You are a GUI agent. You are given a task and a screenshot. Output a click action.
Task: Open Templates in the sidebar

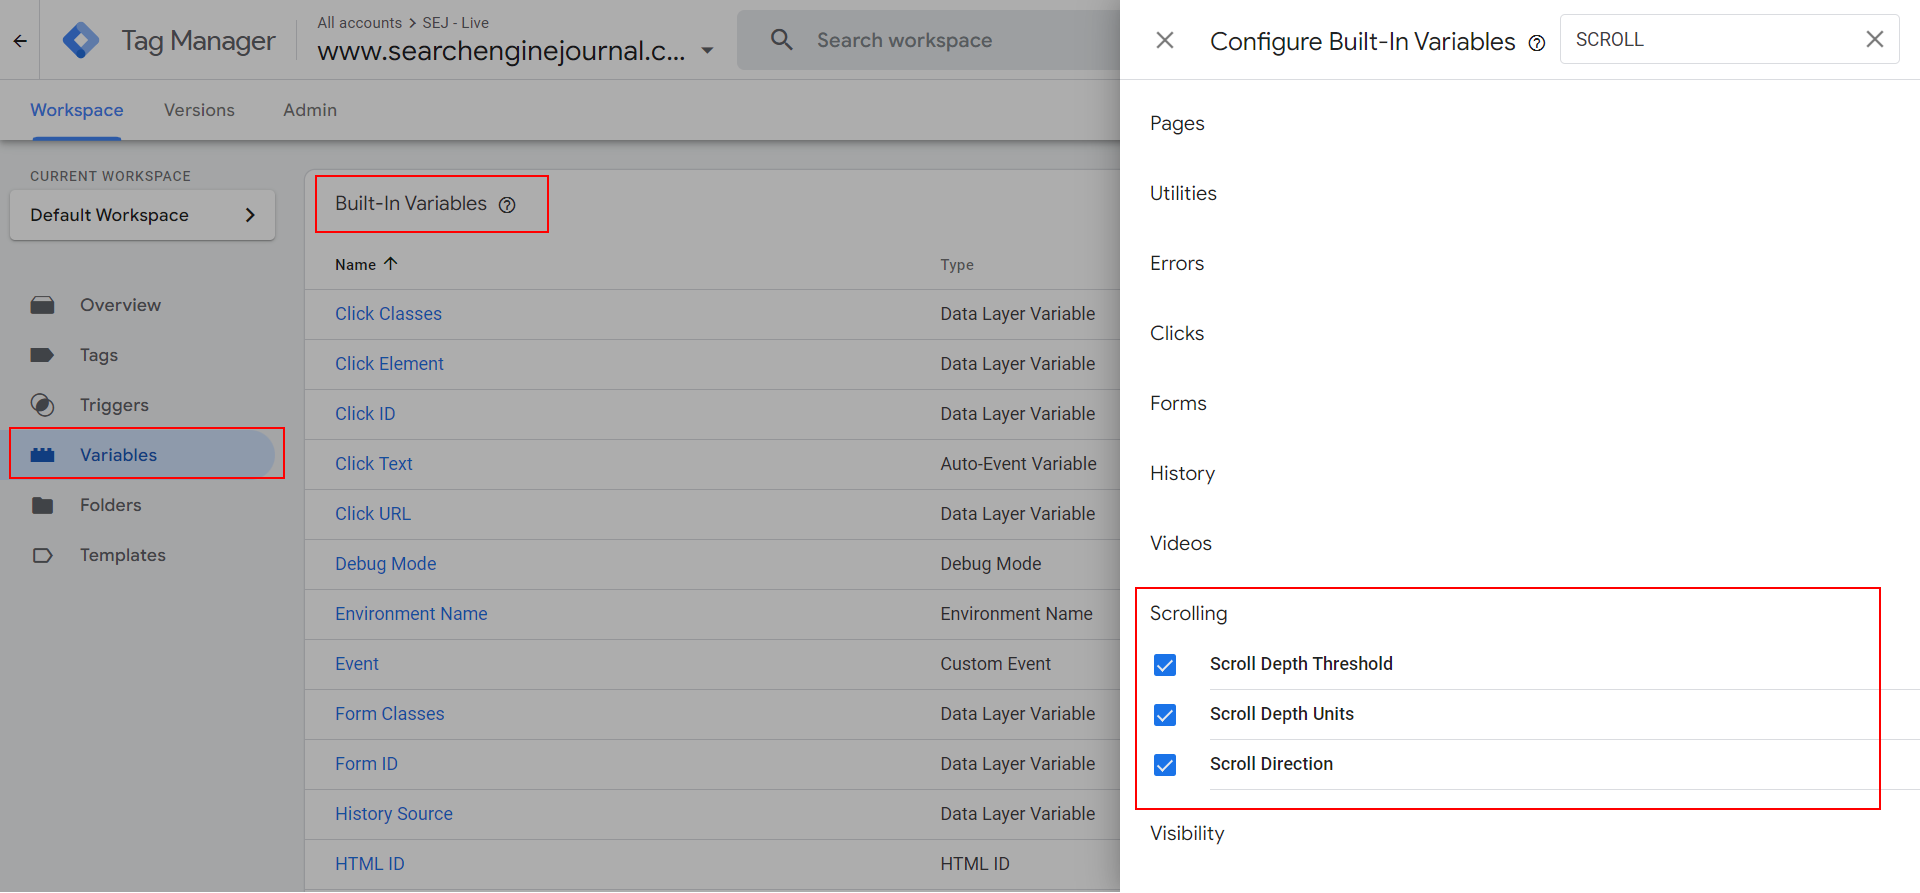click(123, 555)
